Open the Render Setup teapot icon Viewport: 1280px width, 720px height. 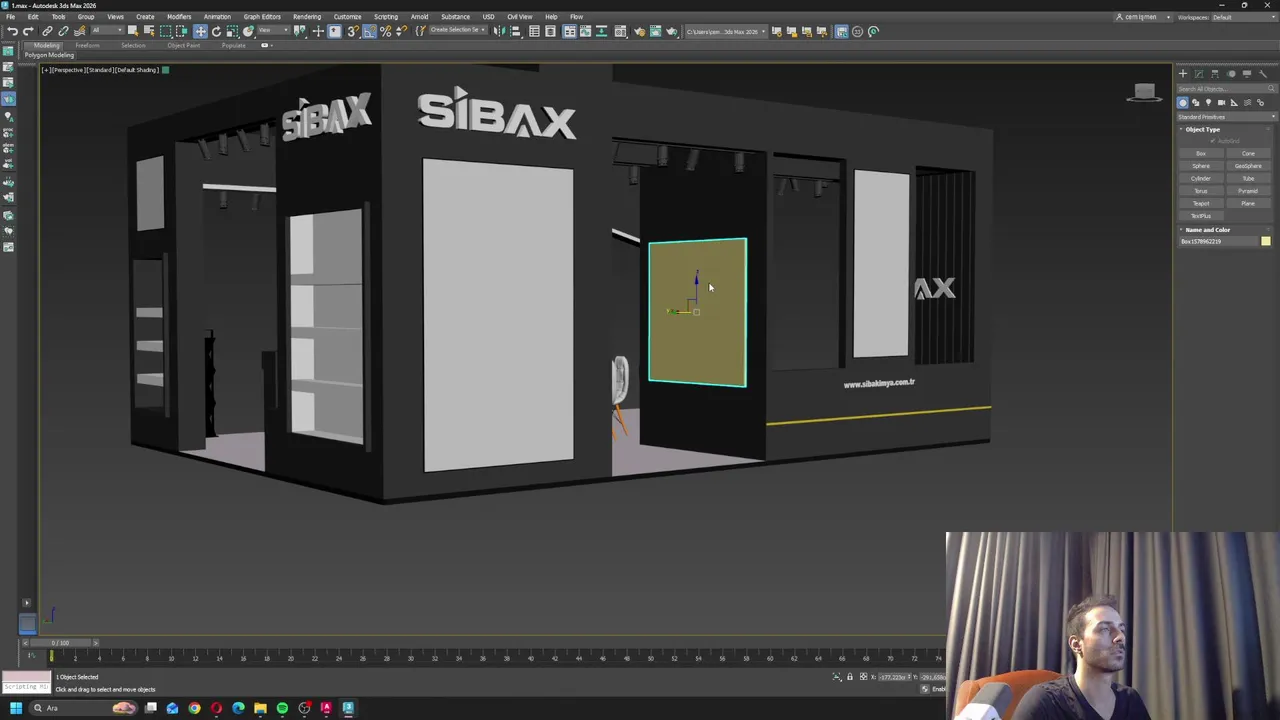[x=640, y=31]
